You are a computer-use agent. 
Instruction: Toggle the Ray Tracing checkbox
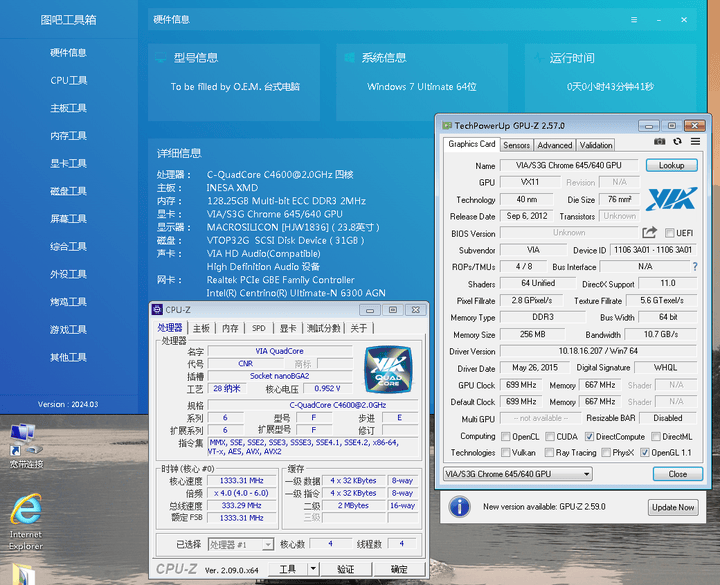coord(549,452)
